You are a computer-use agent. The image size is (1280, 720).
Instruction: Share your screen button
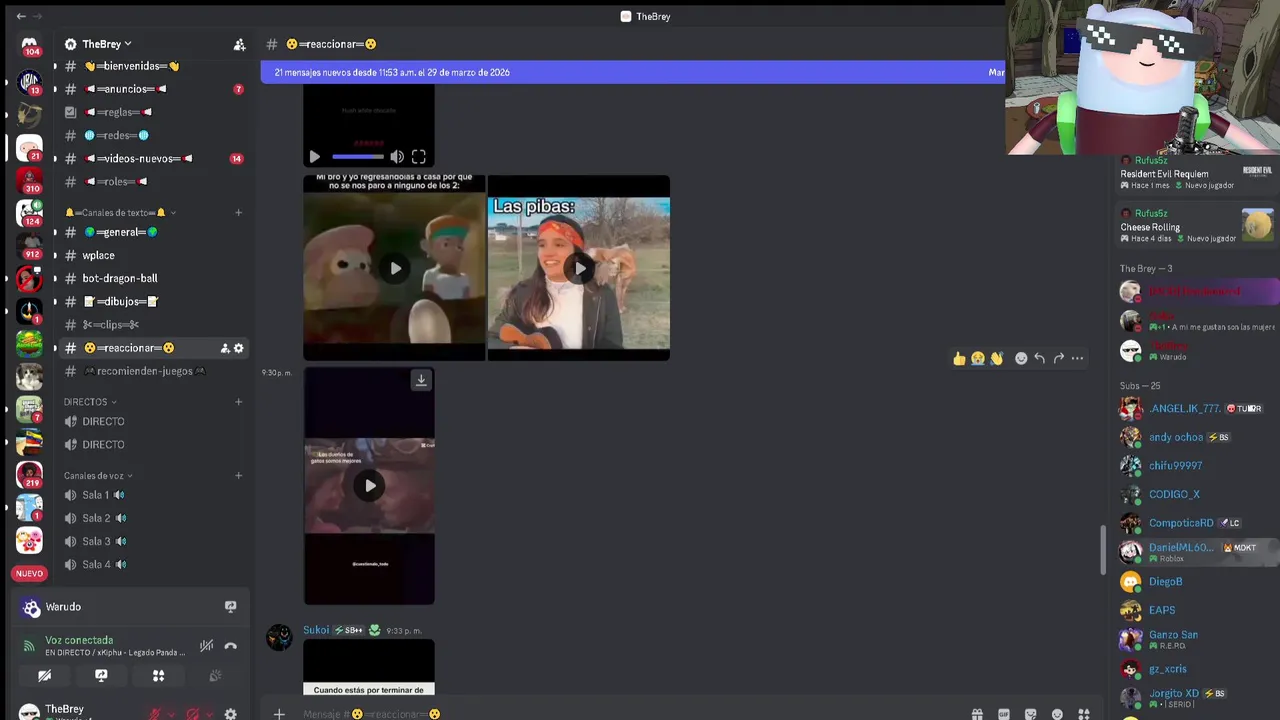coord(101,676)
